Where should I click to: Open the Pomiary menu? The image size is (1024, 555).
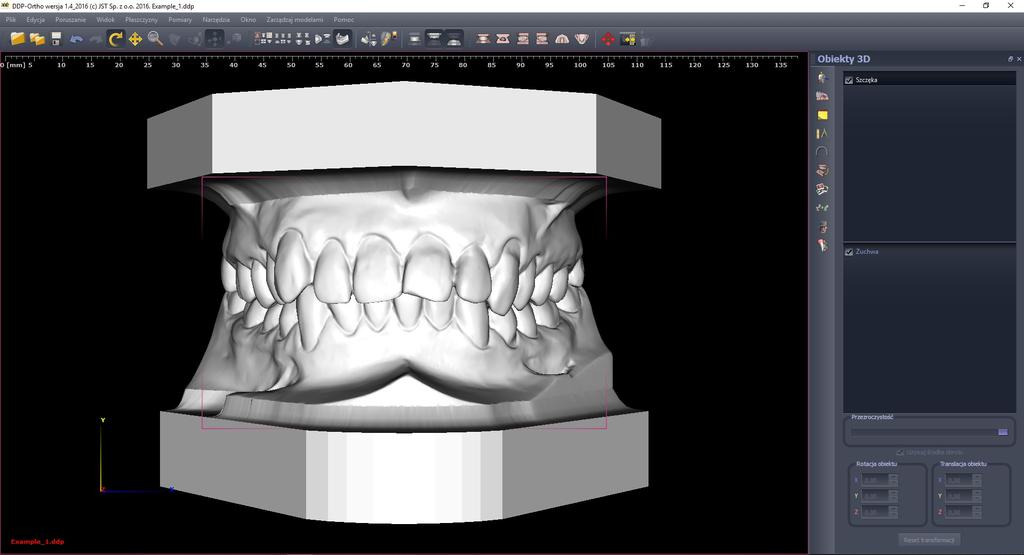click(180, 20)
